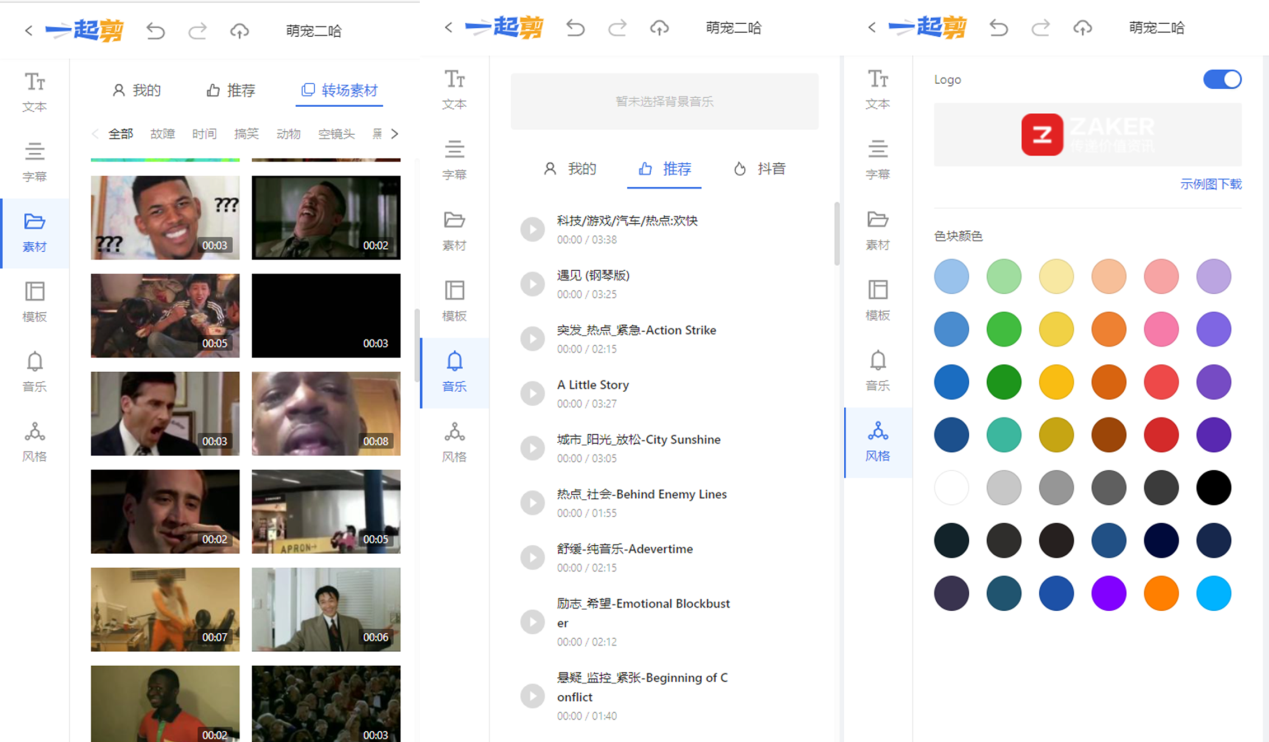This screenshot has height=742, width=1269.
Task: Click the 暂未选择背景音乐 placeholder box
Action: click(x=664, y=102)
